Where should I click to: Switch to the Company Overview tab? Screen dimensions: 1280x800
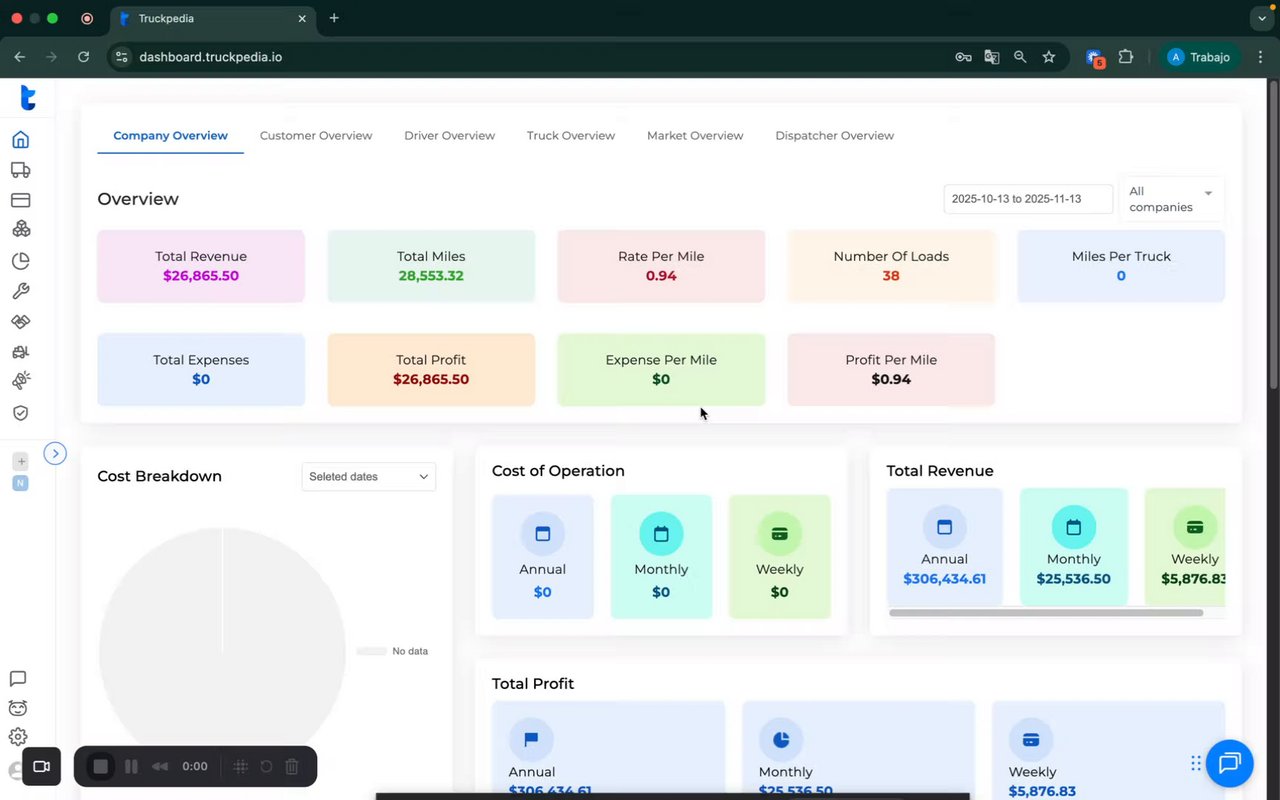171,136
